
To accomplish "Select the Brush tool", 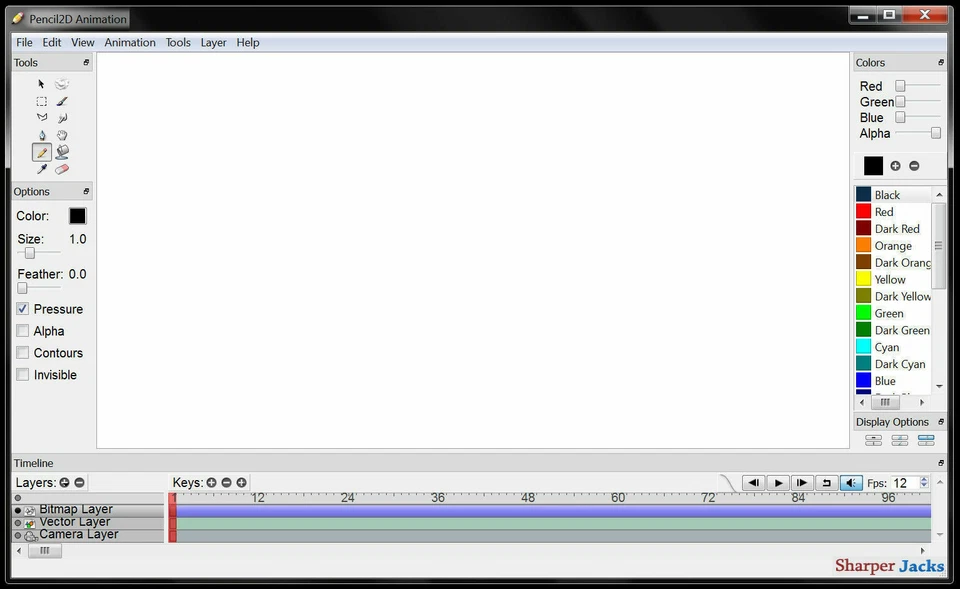I will click(61, 101).
